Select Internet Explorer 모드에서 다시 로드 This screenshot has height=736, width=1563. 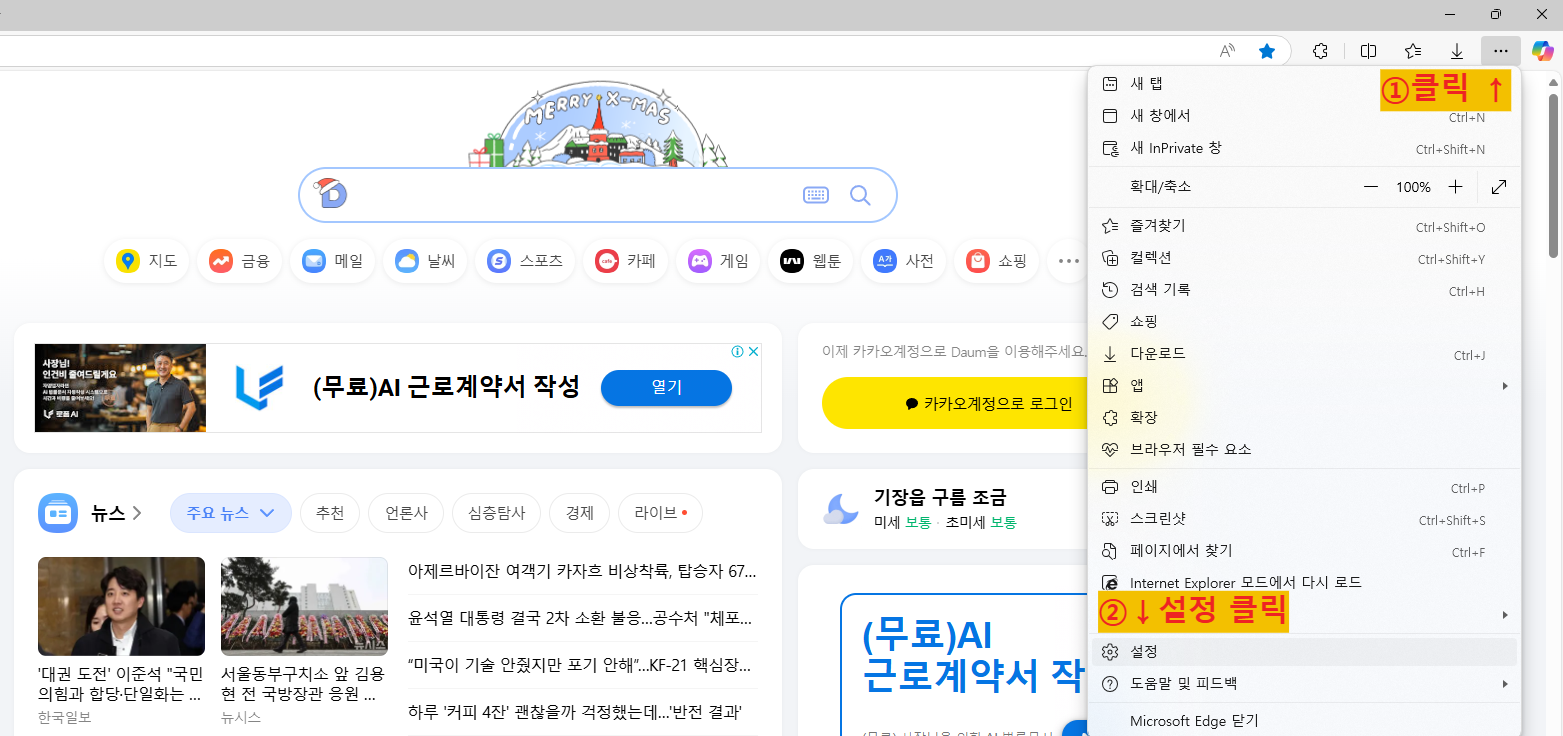coord(1304,582)
